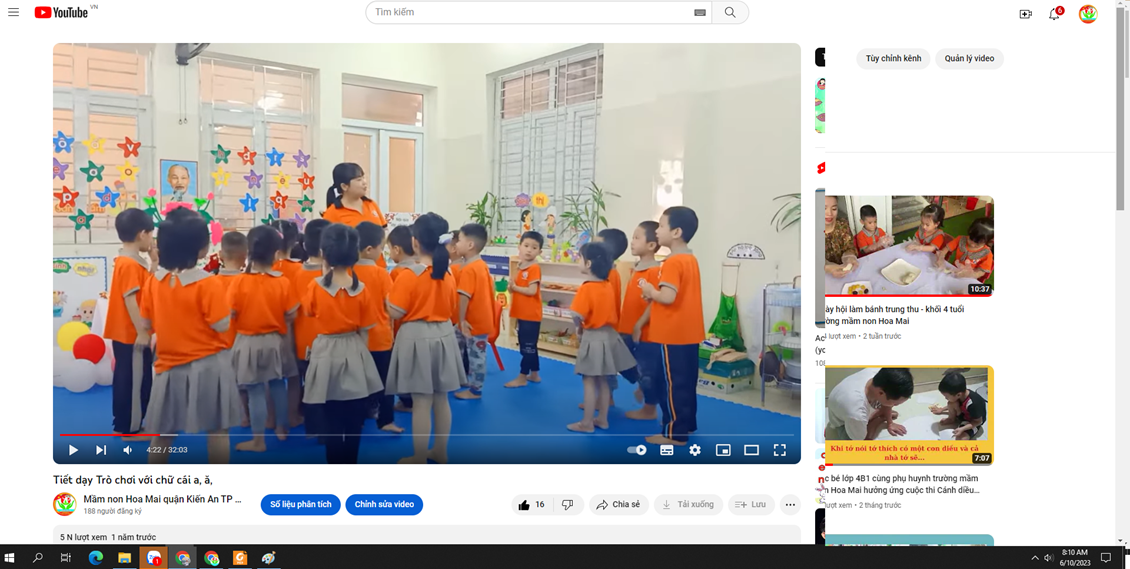Open the on-screen keyboard icon in search
The width and height of the screenshot is (1130, 569).
click(x=699, y=13)
